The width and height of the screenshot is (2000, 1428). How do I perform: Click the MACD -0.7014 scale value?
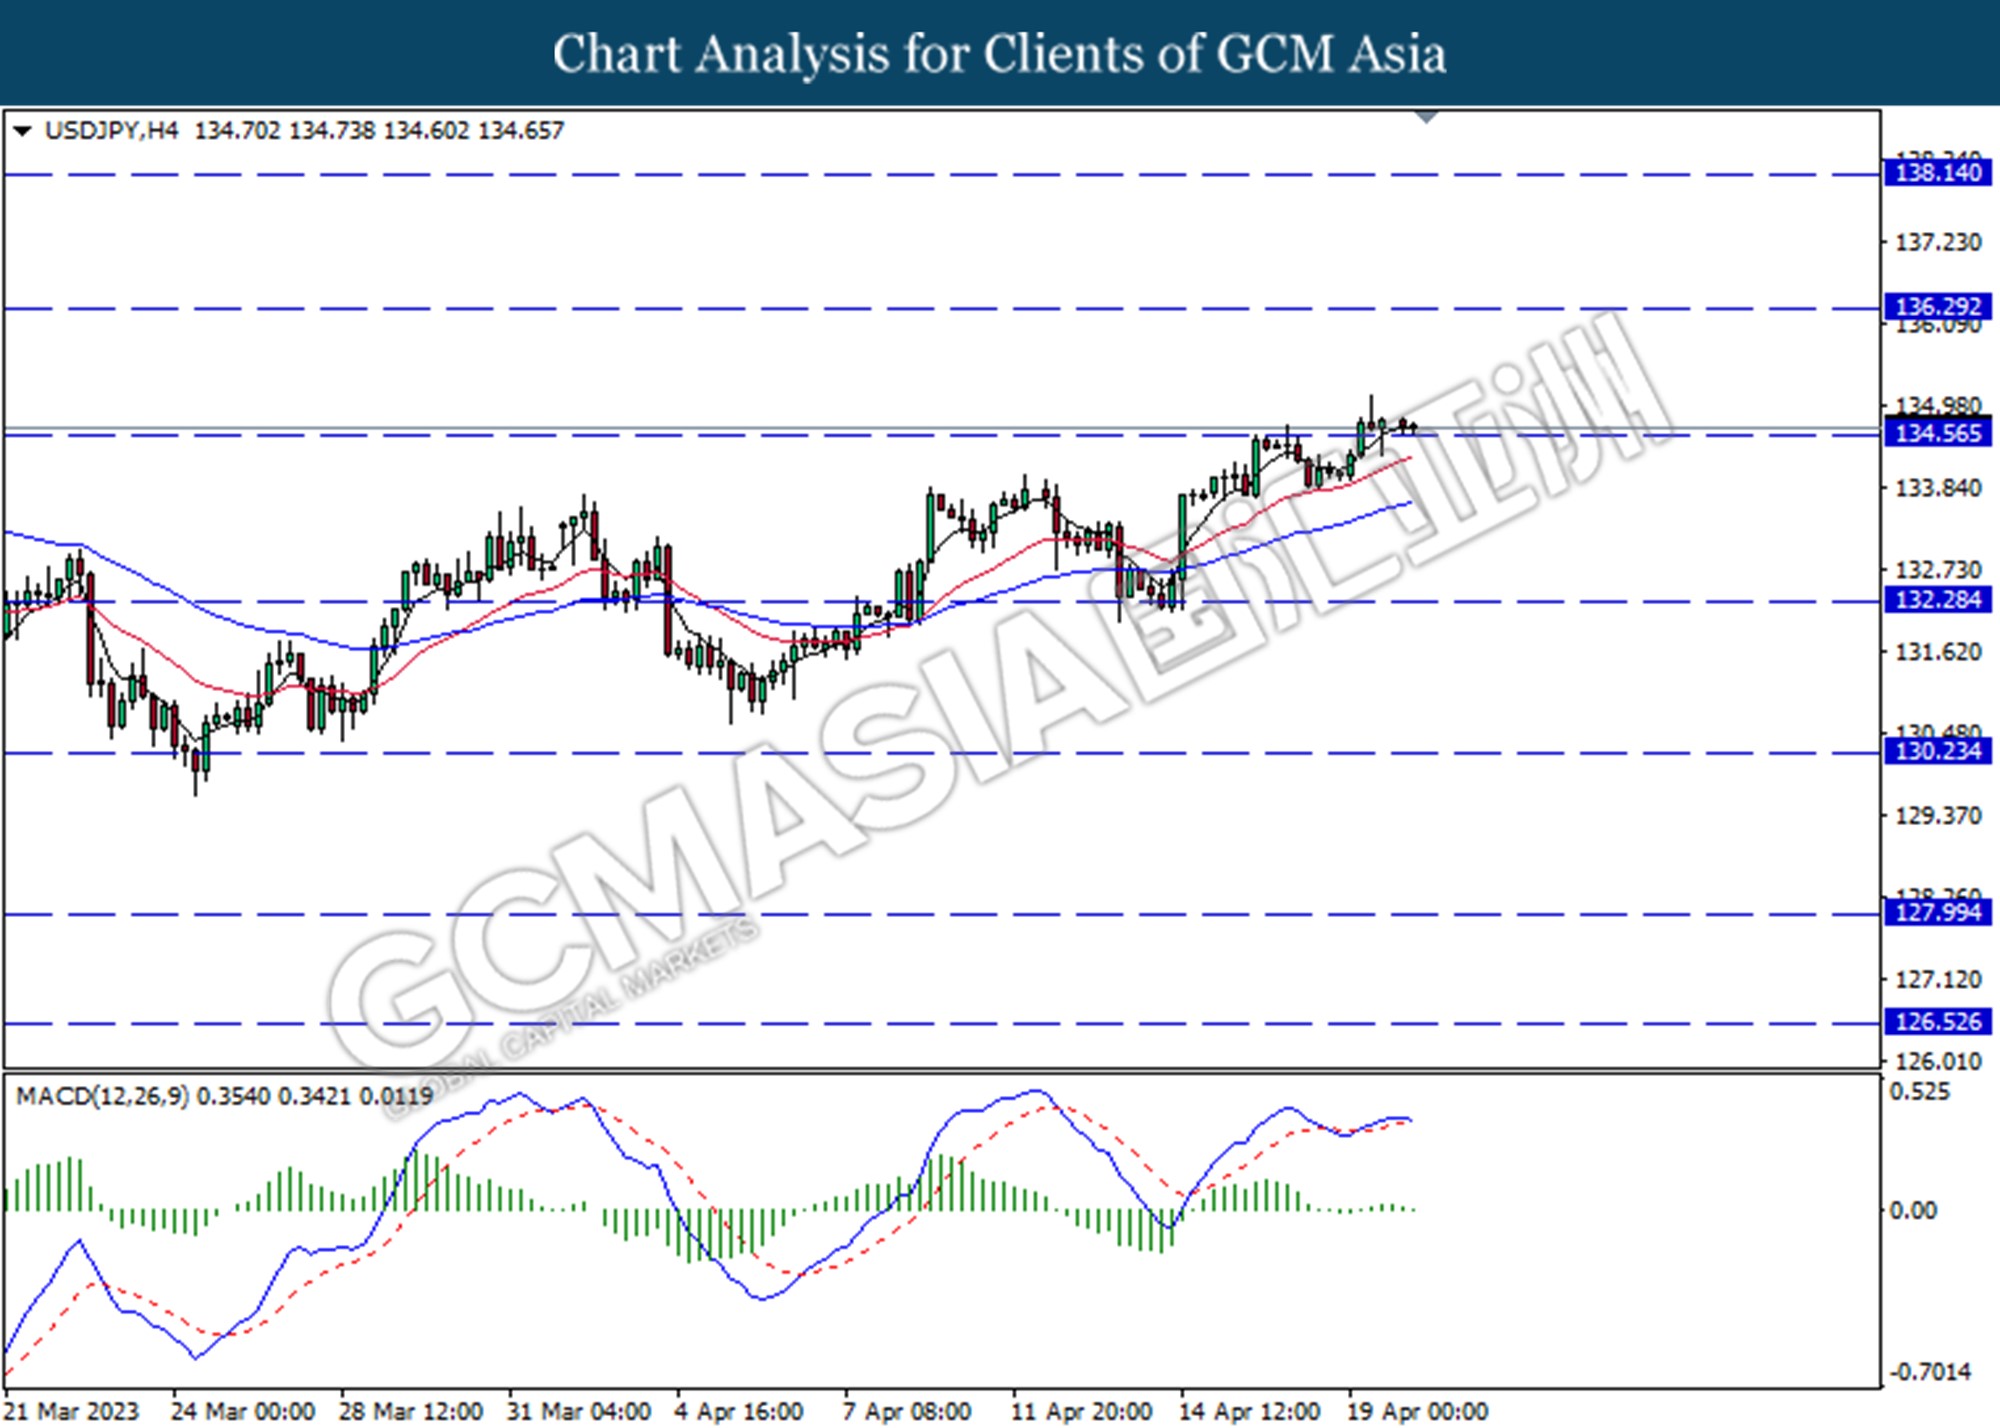(x=1930, y=1372)
